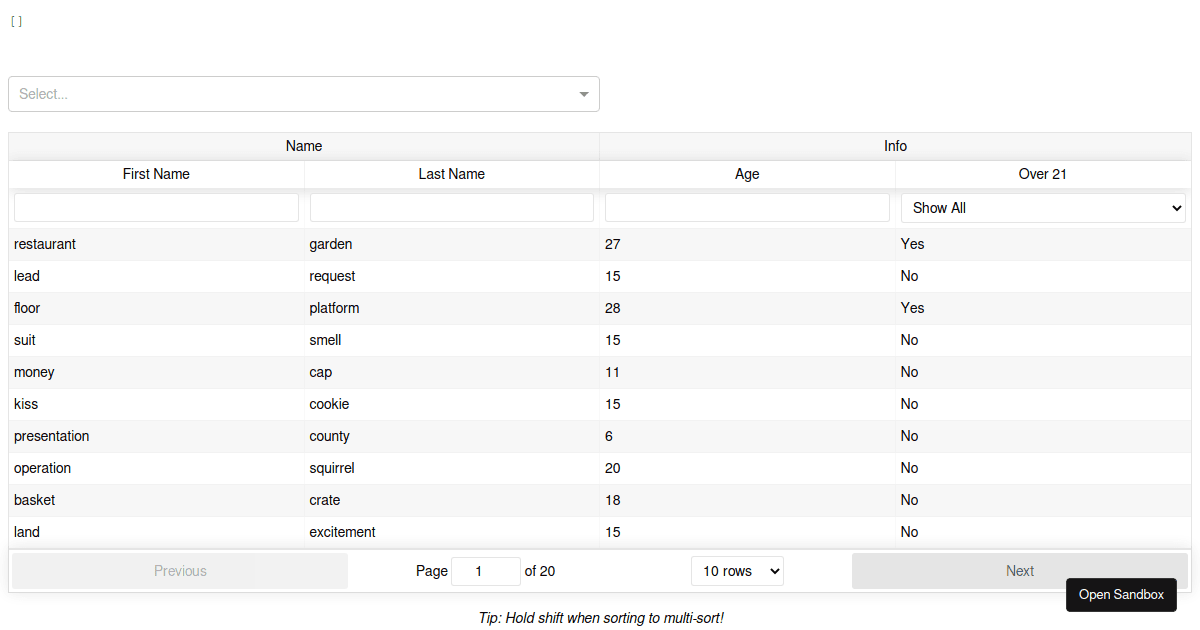Click the Info group header
1200x630 pixels.
[x=894, y=145]
